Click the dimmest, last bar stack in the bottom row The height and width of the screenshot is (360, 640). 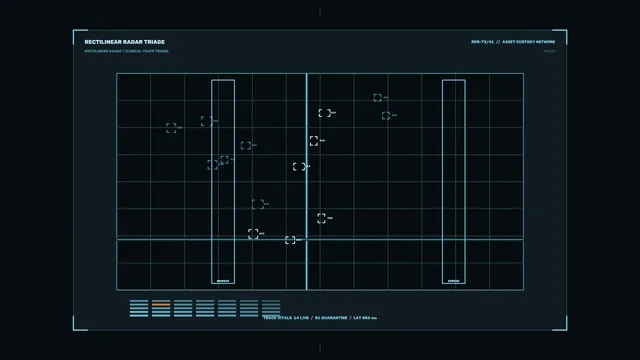pos(271,308)
